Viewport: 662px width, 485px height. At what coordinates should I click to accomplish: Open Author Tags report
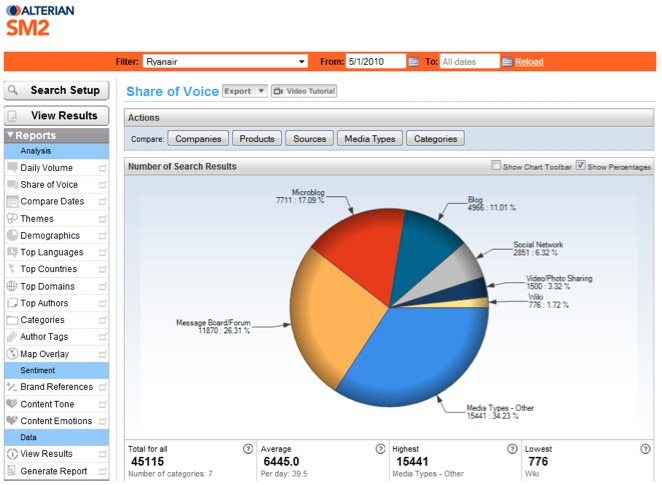[44, 337]
